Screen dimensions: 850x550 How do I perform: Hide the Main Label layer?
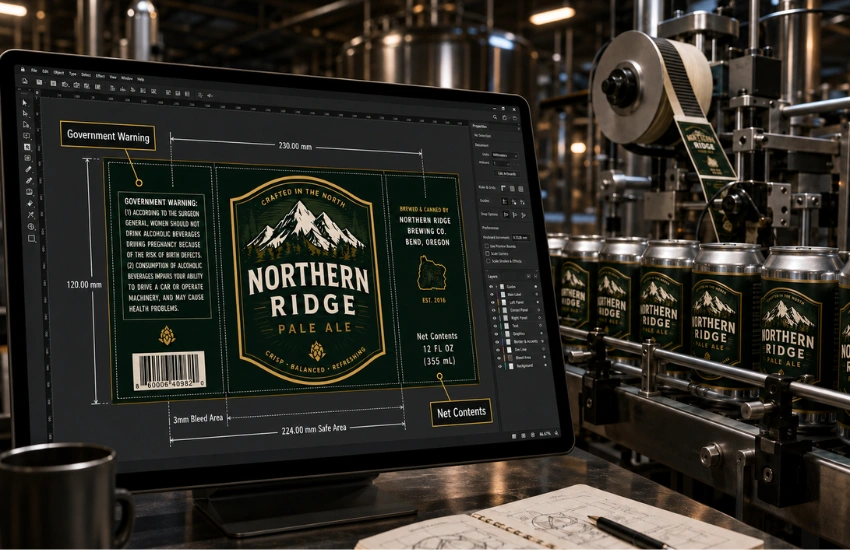pos(492,294)
